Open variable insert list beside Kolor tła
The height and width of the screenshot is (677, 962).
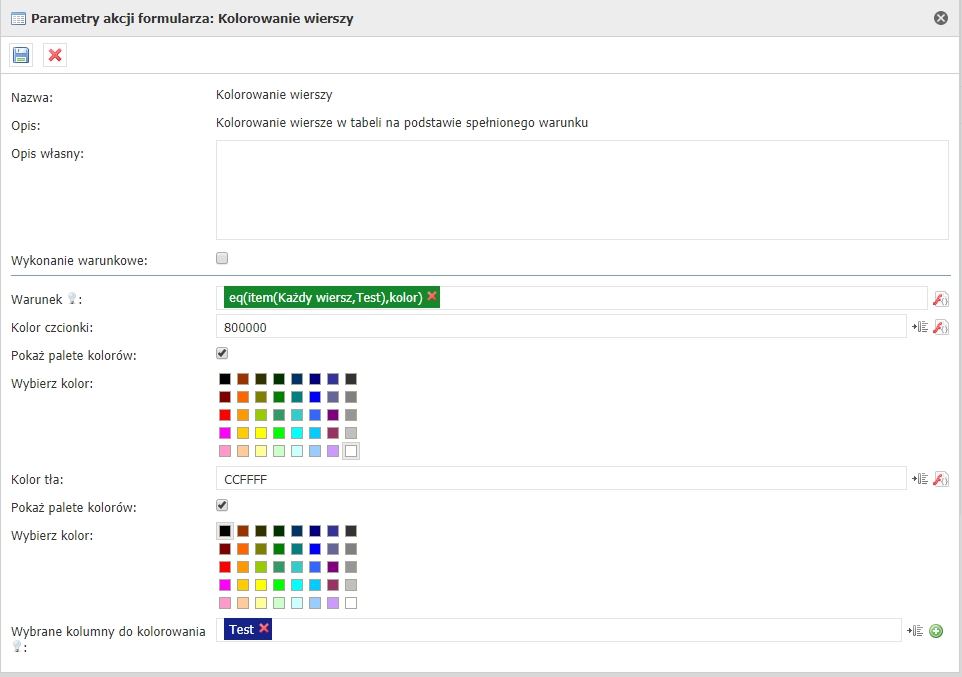point(920,480)
